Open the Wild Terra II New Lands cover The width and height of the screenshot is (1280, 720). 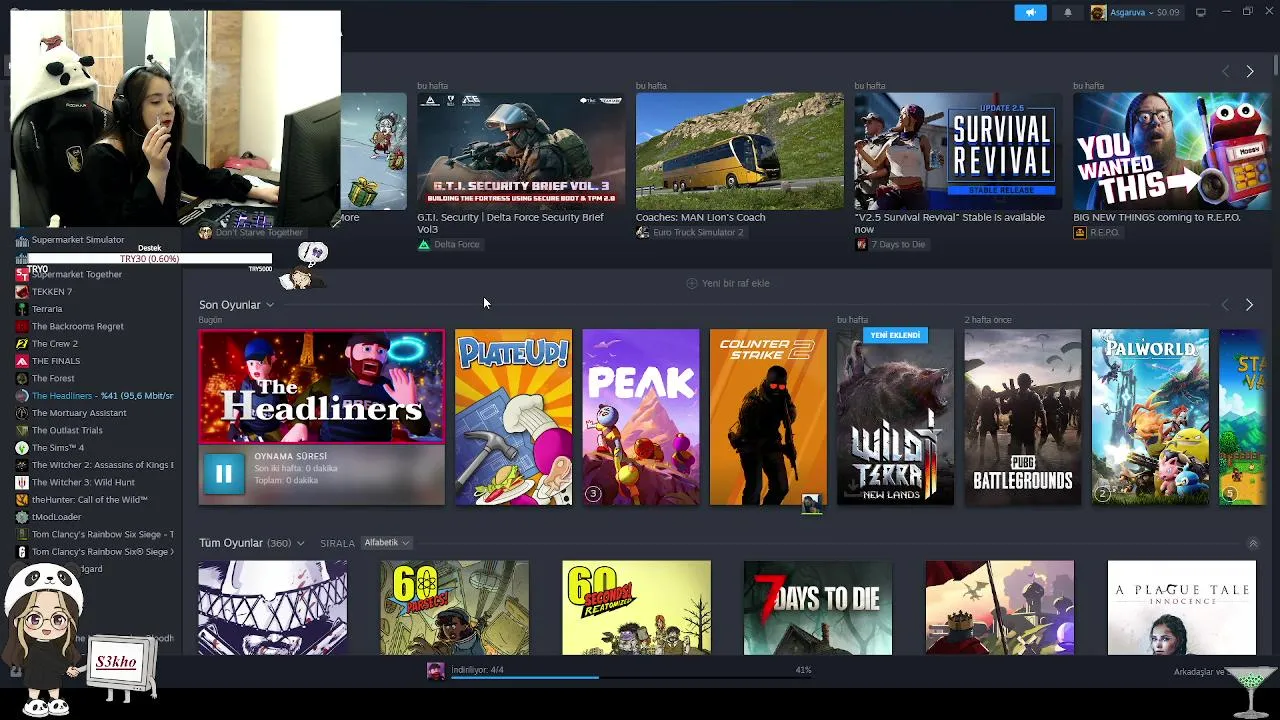coord(895,417)
